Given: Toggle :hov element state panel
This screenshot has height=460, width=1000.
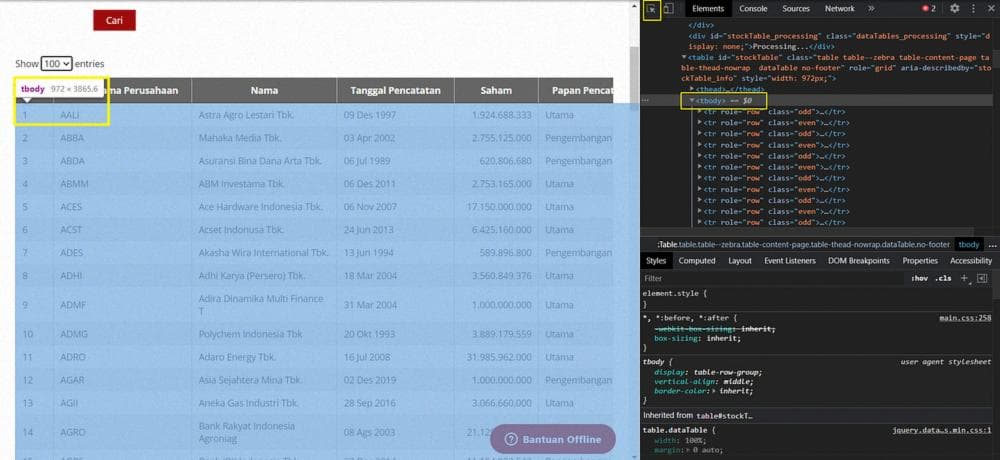Looking at the screenshot, I should click(x=919, y=278).
